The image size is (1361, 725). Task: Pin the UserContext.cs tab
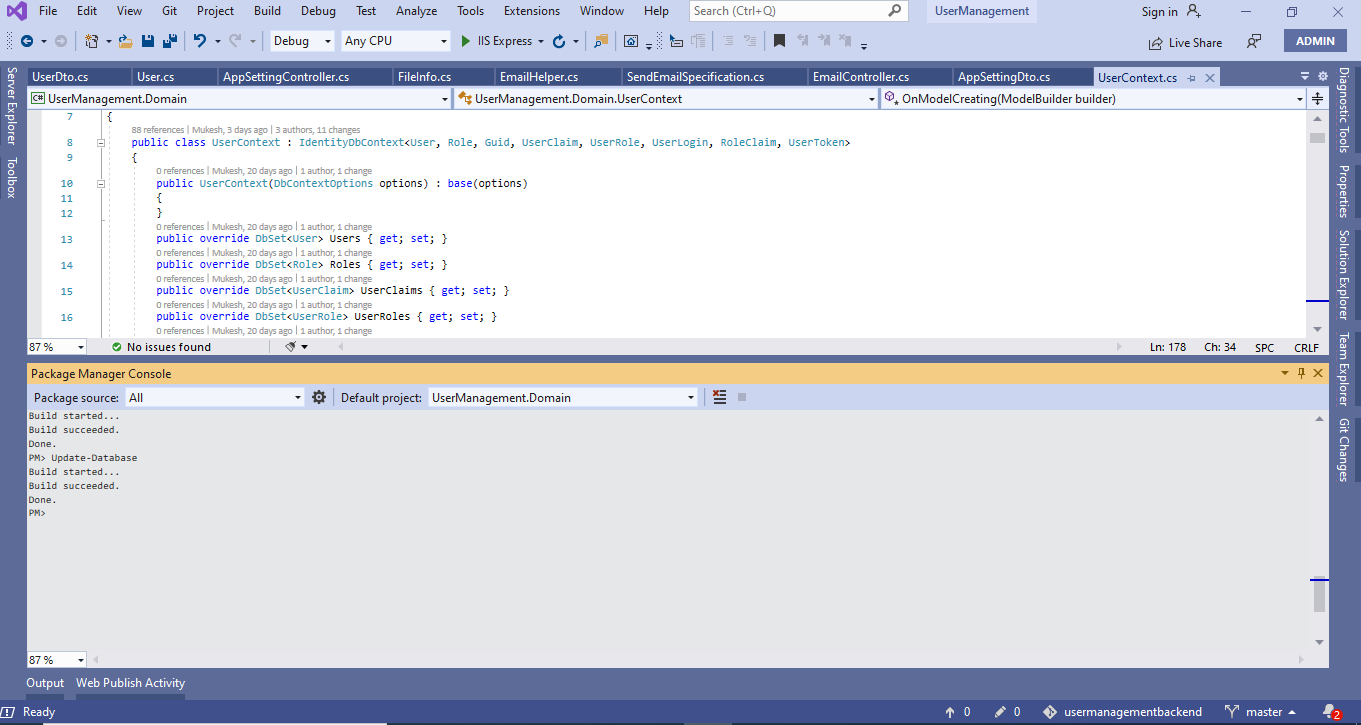(x=1192, y=78)
